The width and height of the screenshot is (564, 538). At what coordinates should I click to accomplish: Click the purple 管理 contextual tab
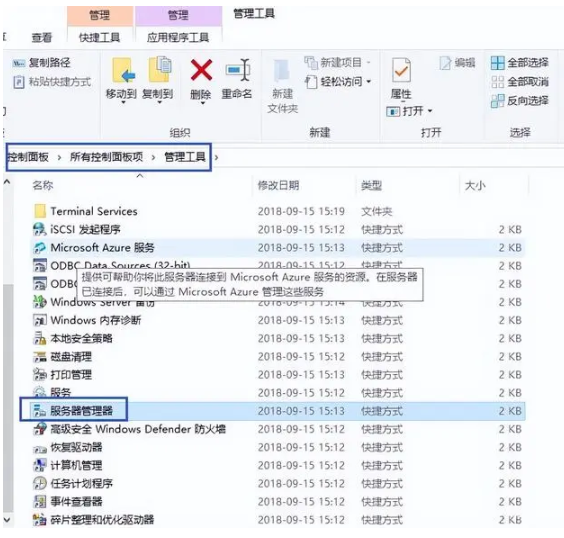point(178,15)
